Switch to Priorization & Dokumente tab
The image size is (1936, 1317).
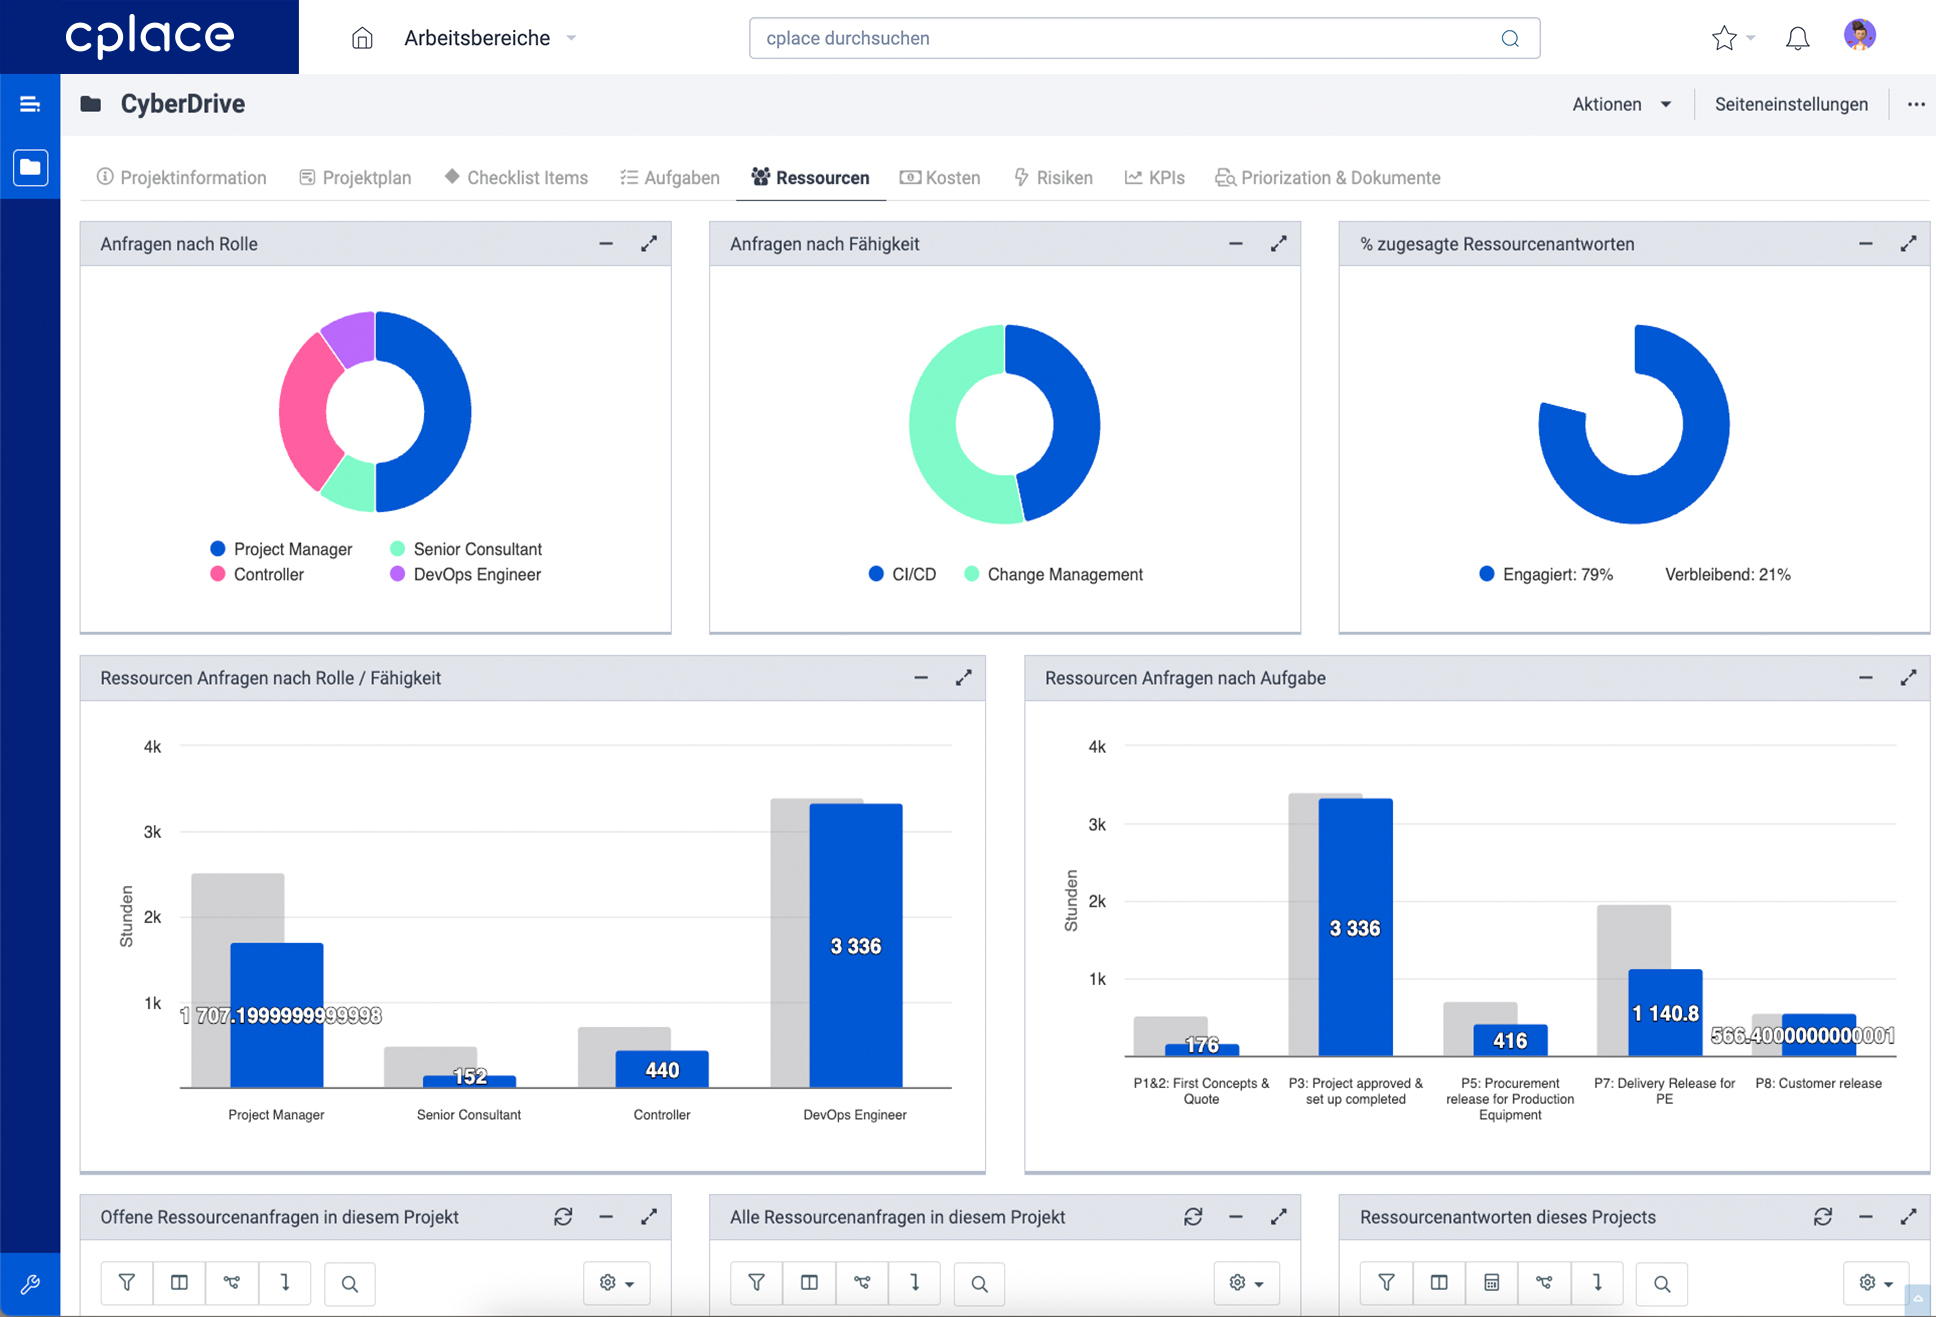pos(1328,177)
